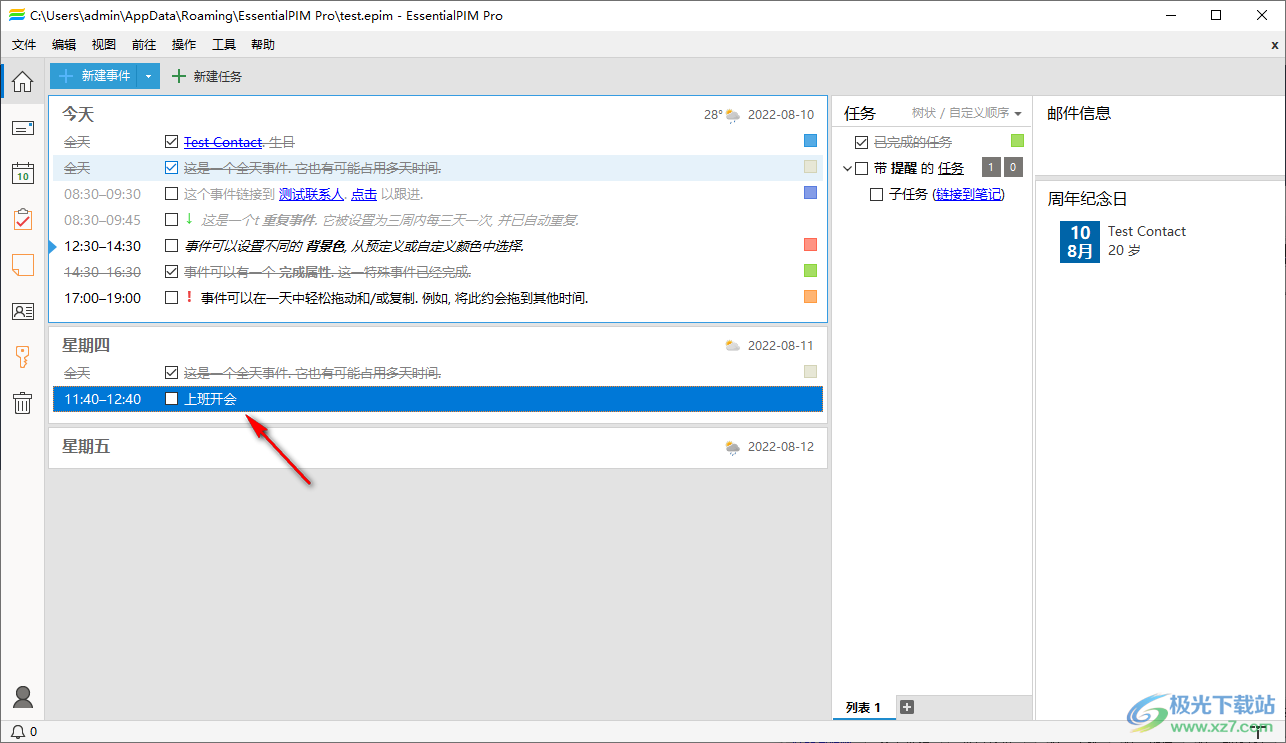The height and width of the screenshot is (743, 1286).
Task: Select the 星期四 day header
Action: coord(86,346)
